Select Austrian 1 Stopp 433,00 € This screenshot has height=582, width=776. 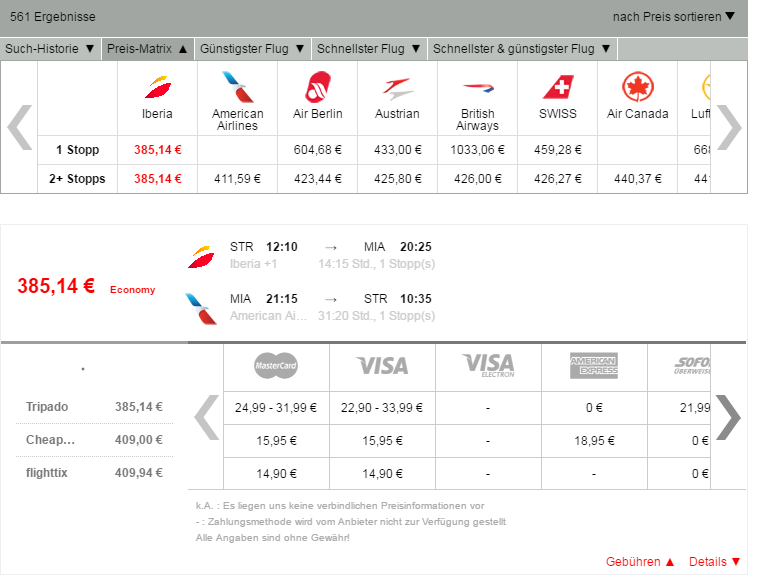pyautogui.click(x=397, y=149)
